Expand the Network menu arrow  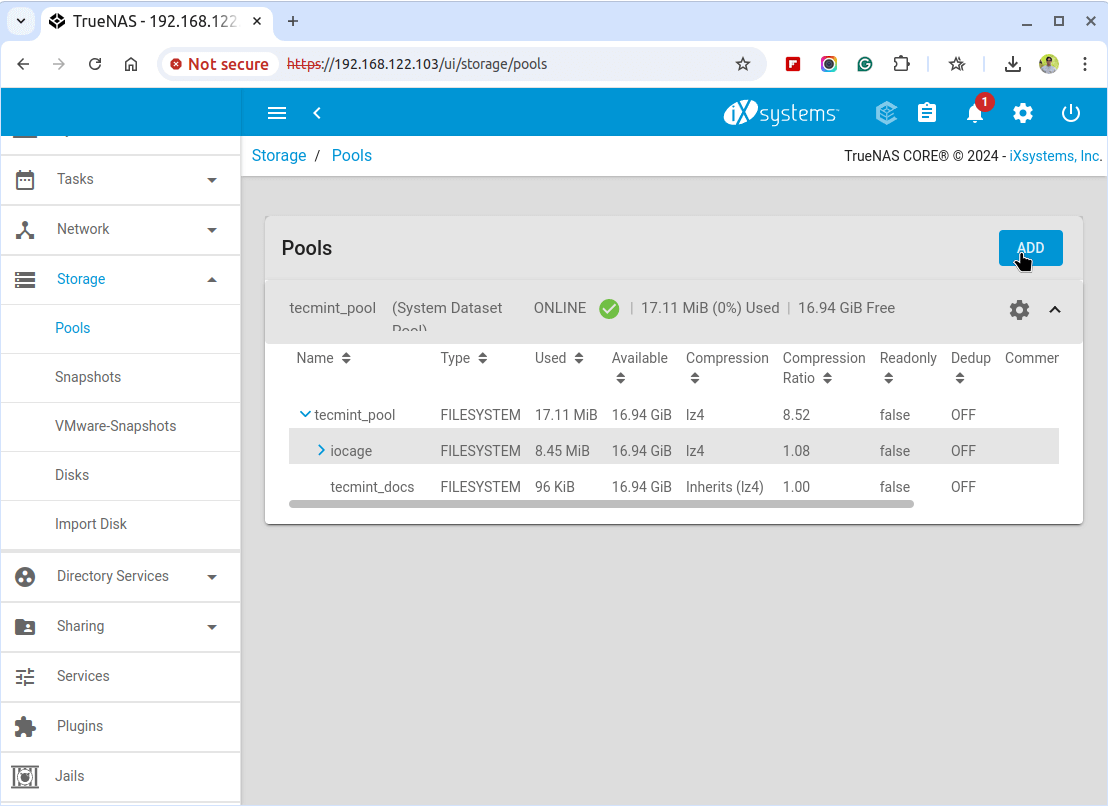212,230
